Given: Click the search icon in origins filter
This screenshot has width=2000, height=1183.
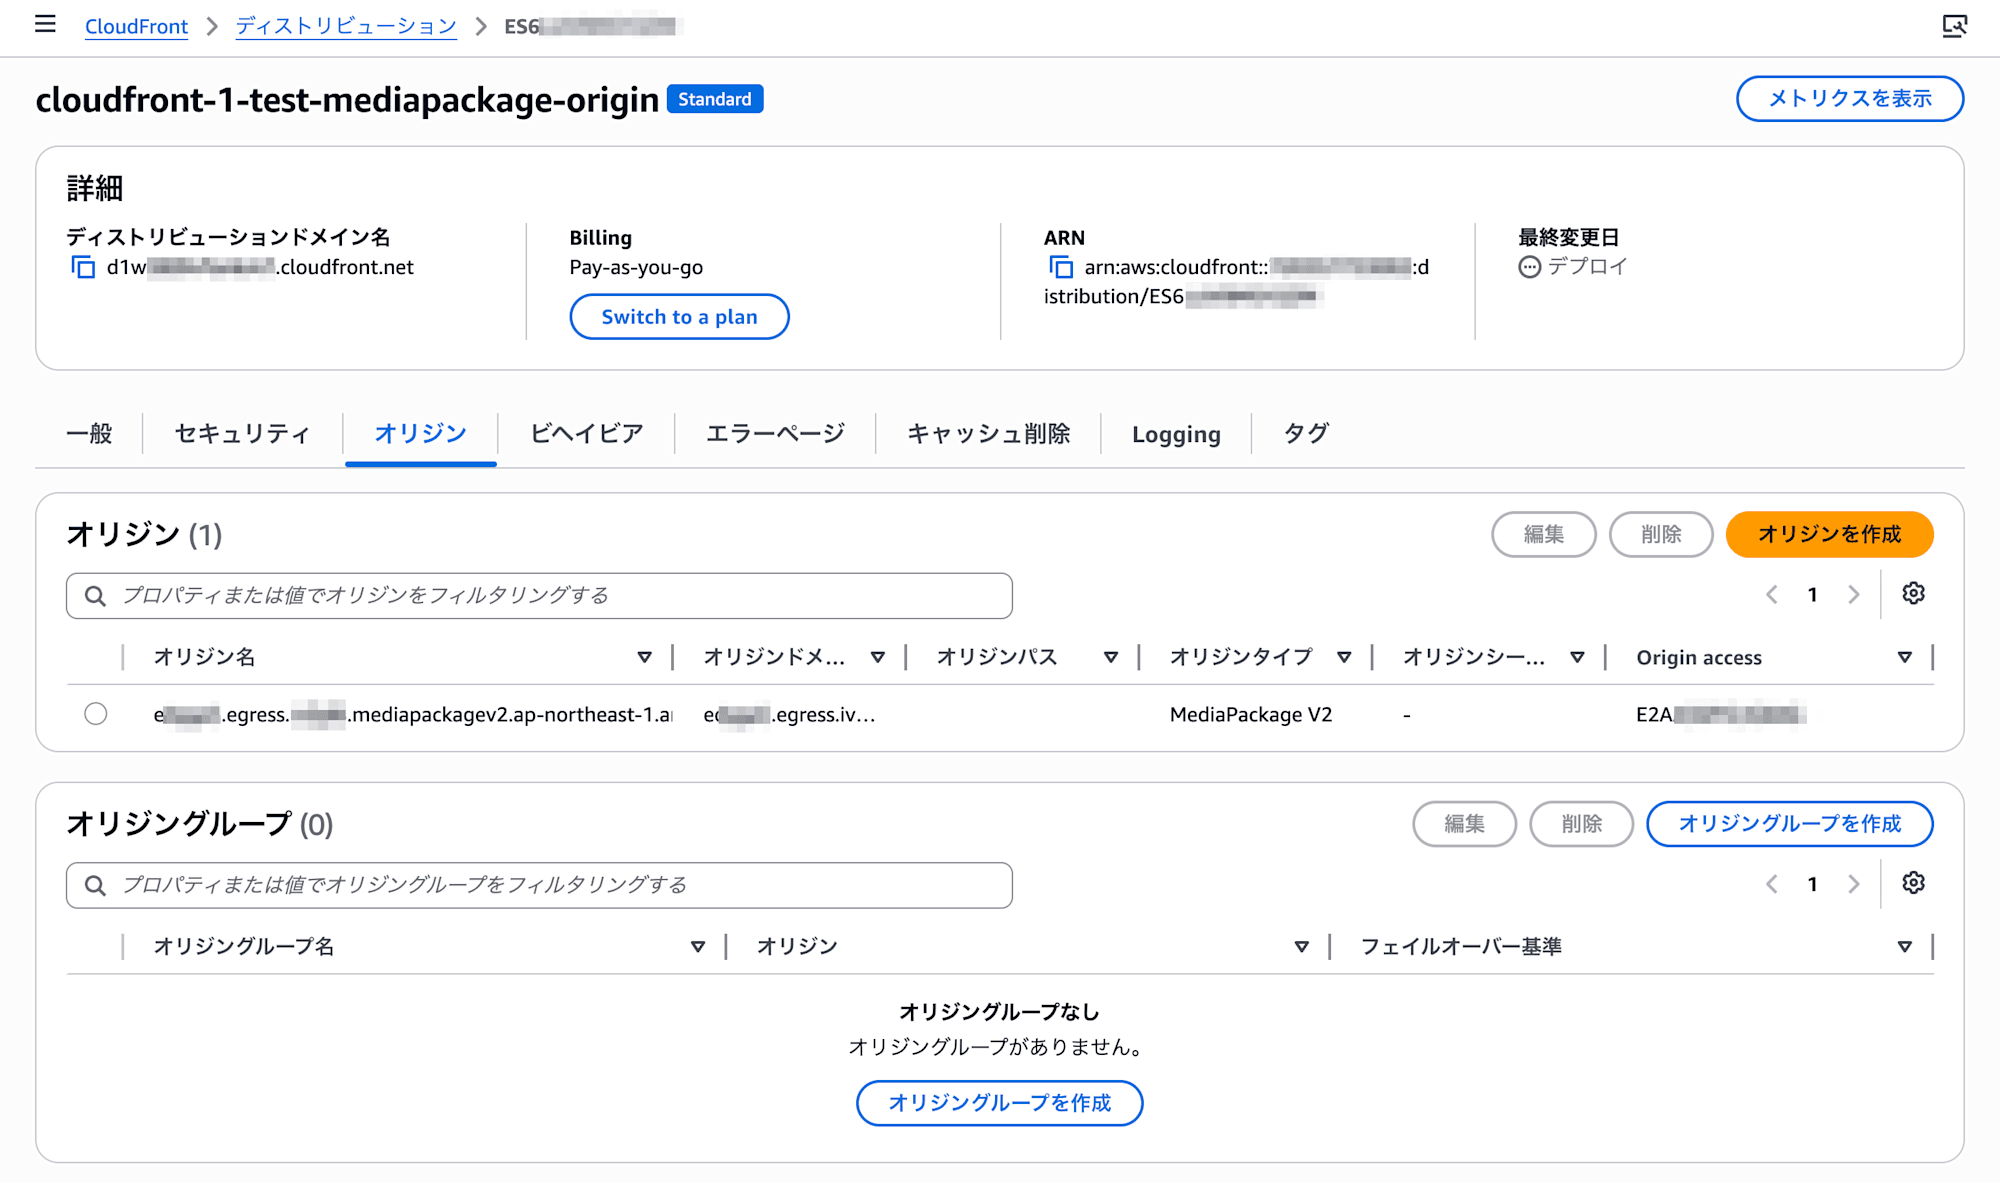Looking at the screenshot, I should (x=95, y=596).
